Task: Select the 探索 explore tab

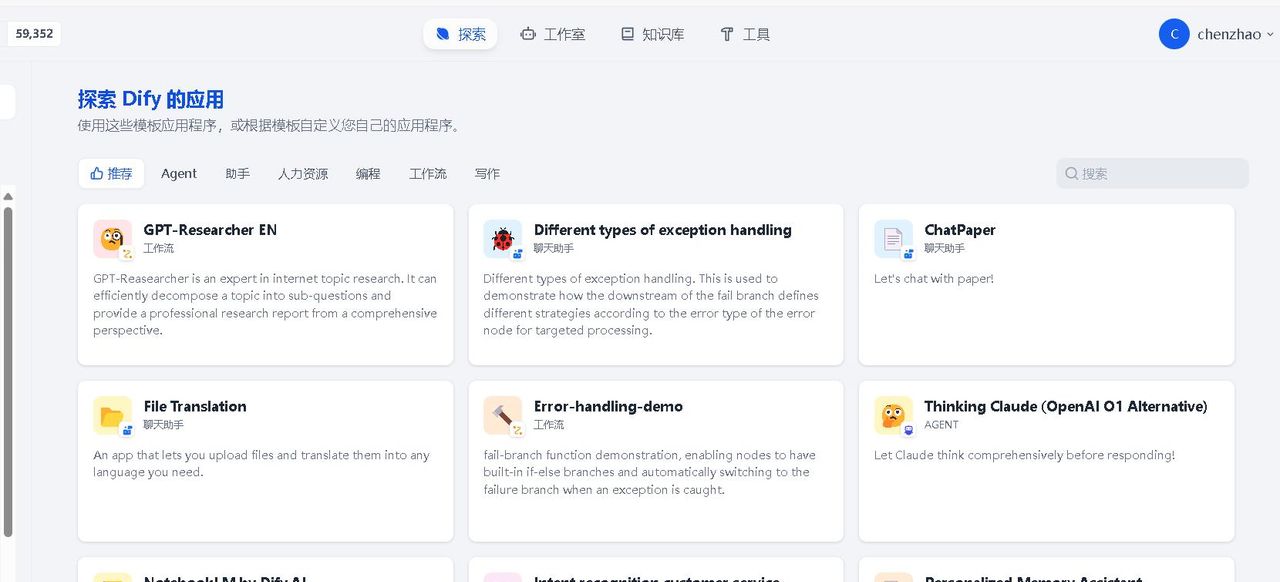Action: pos(460,34)
